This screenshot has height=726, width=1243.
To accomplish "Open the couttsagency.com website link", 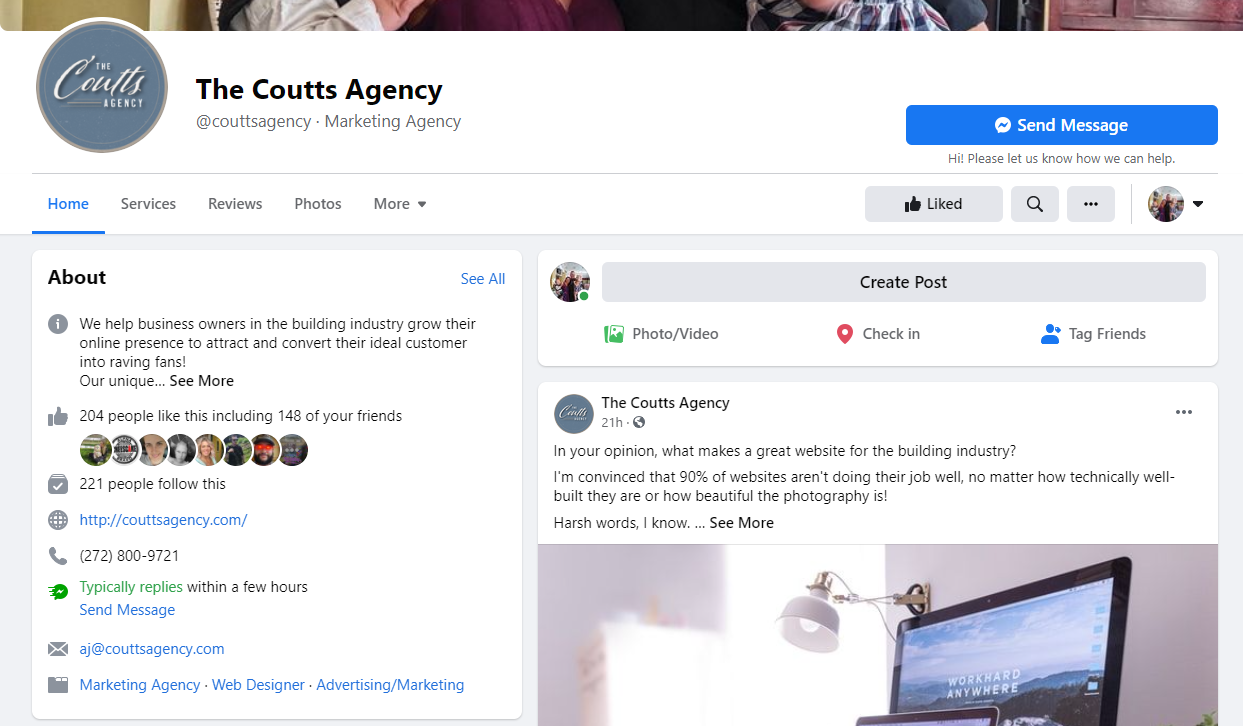I will click(x=163, y=520).
